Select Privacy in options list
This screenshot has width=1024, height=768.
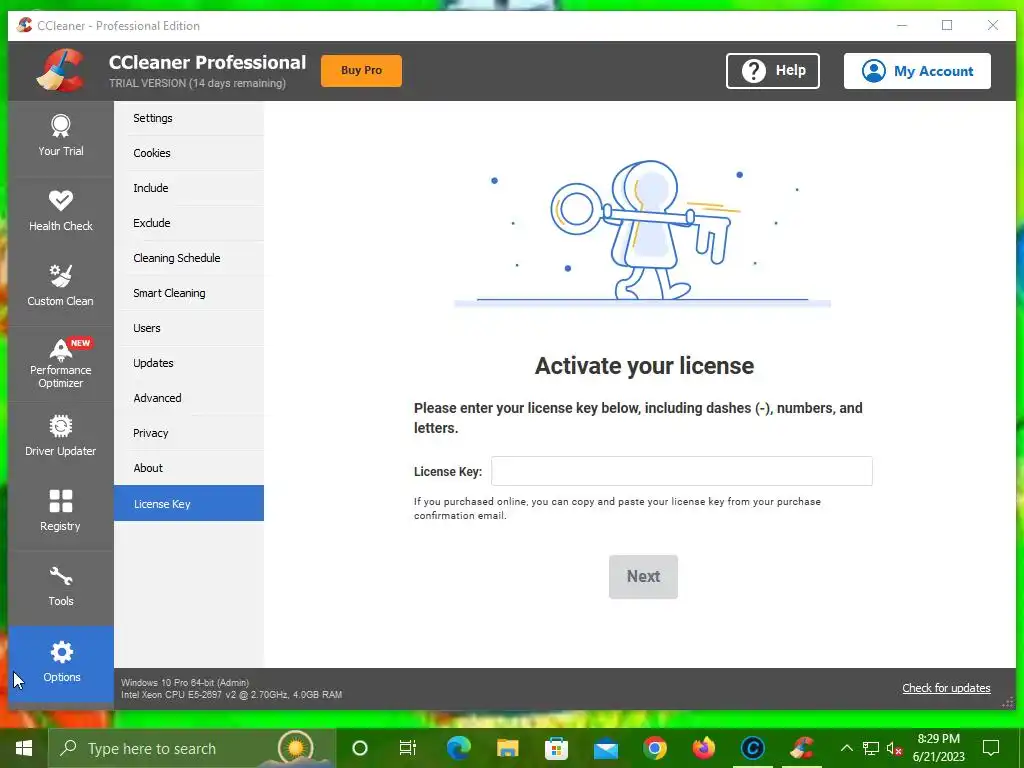click(189, 433)
